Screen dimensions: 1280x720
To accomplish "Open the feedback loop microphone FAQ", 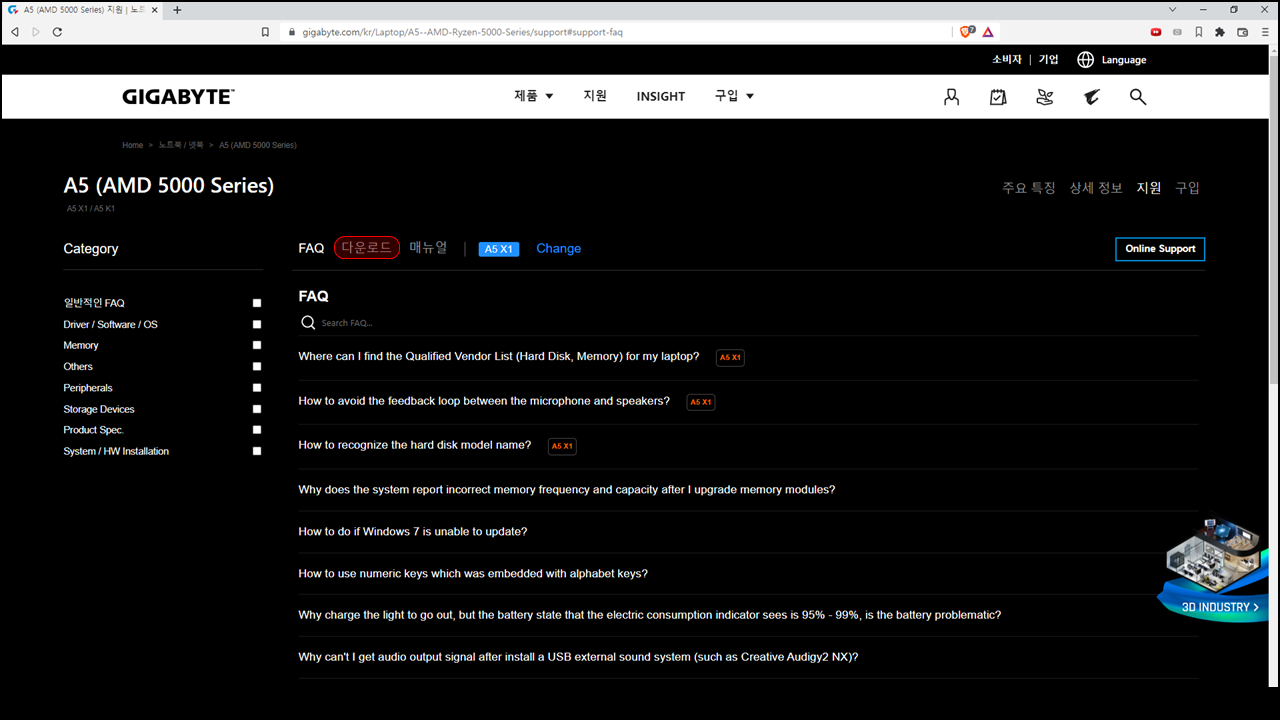I will point(484,401).
